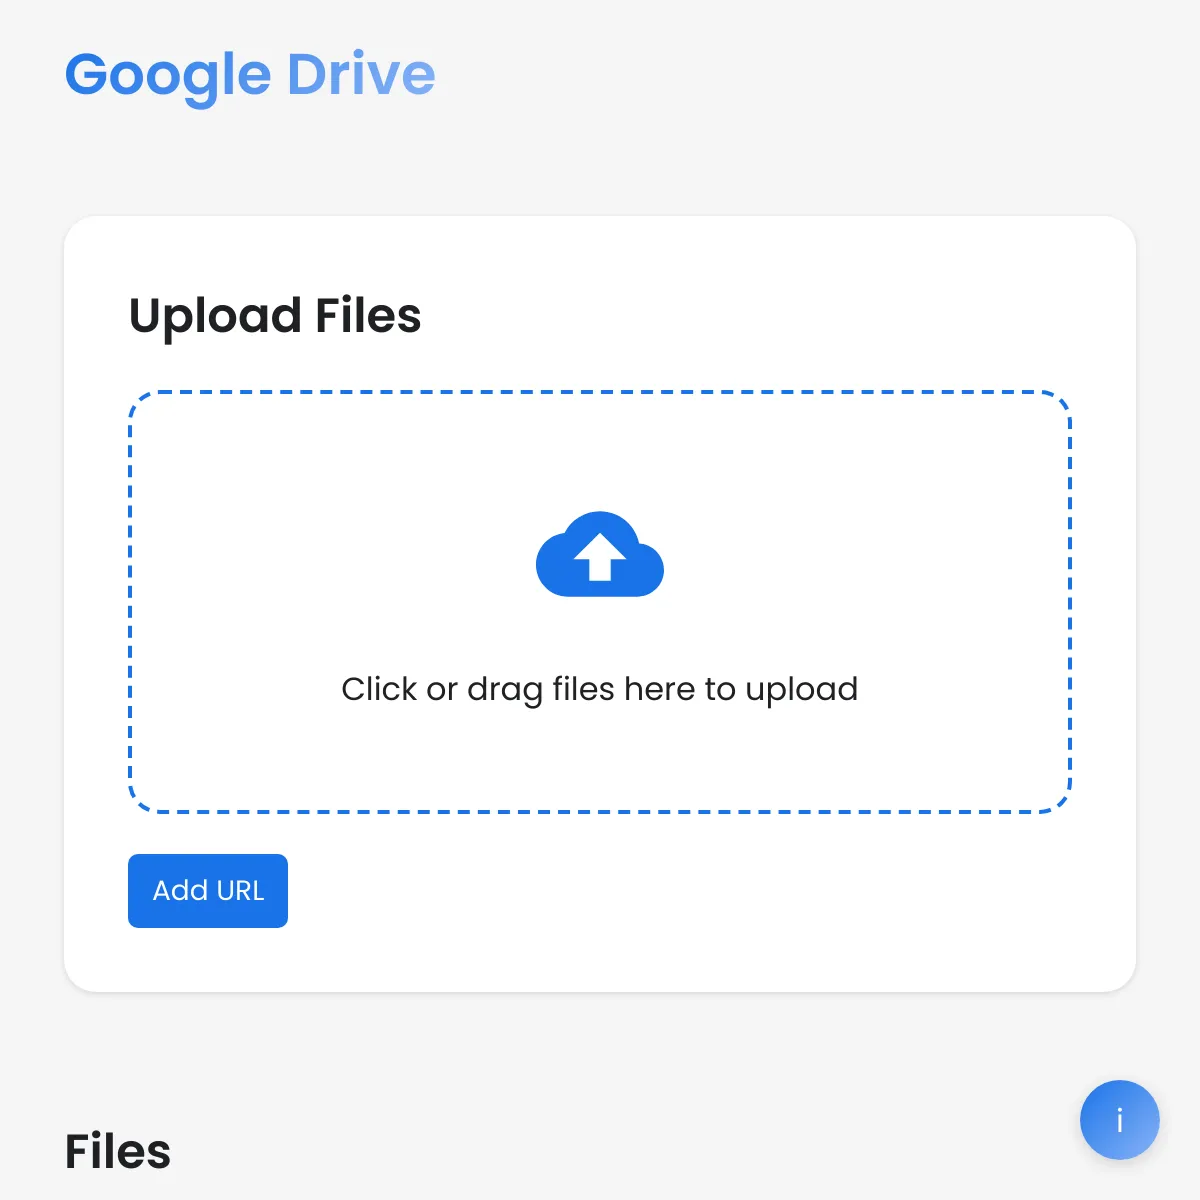Add a file by URL using the blue button
The image size is (1200, 1200).
pyautogui.click(x=208, y=891)
